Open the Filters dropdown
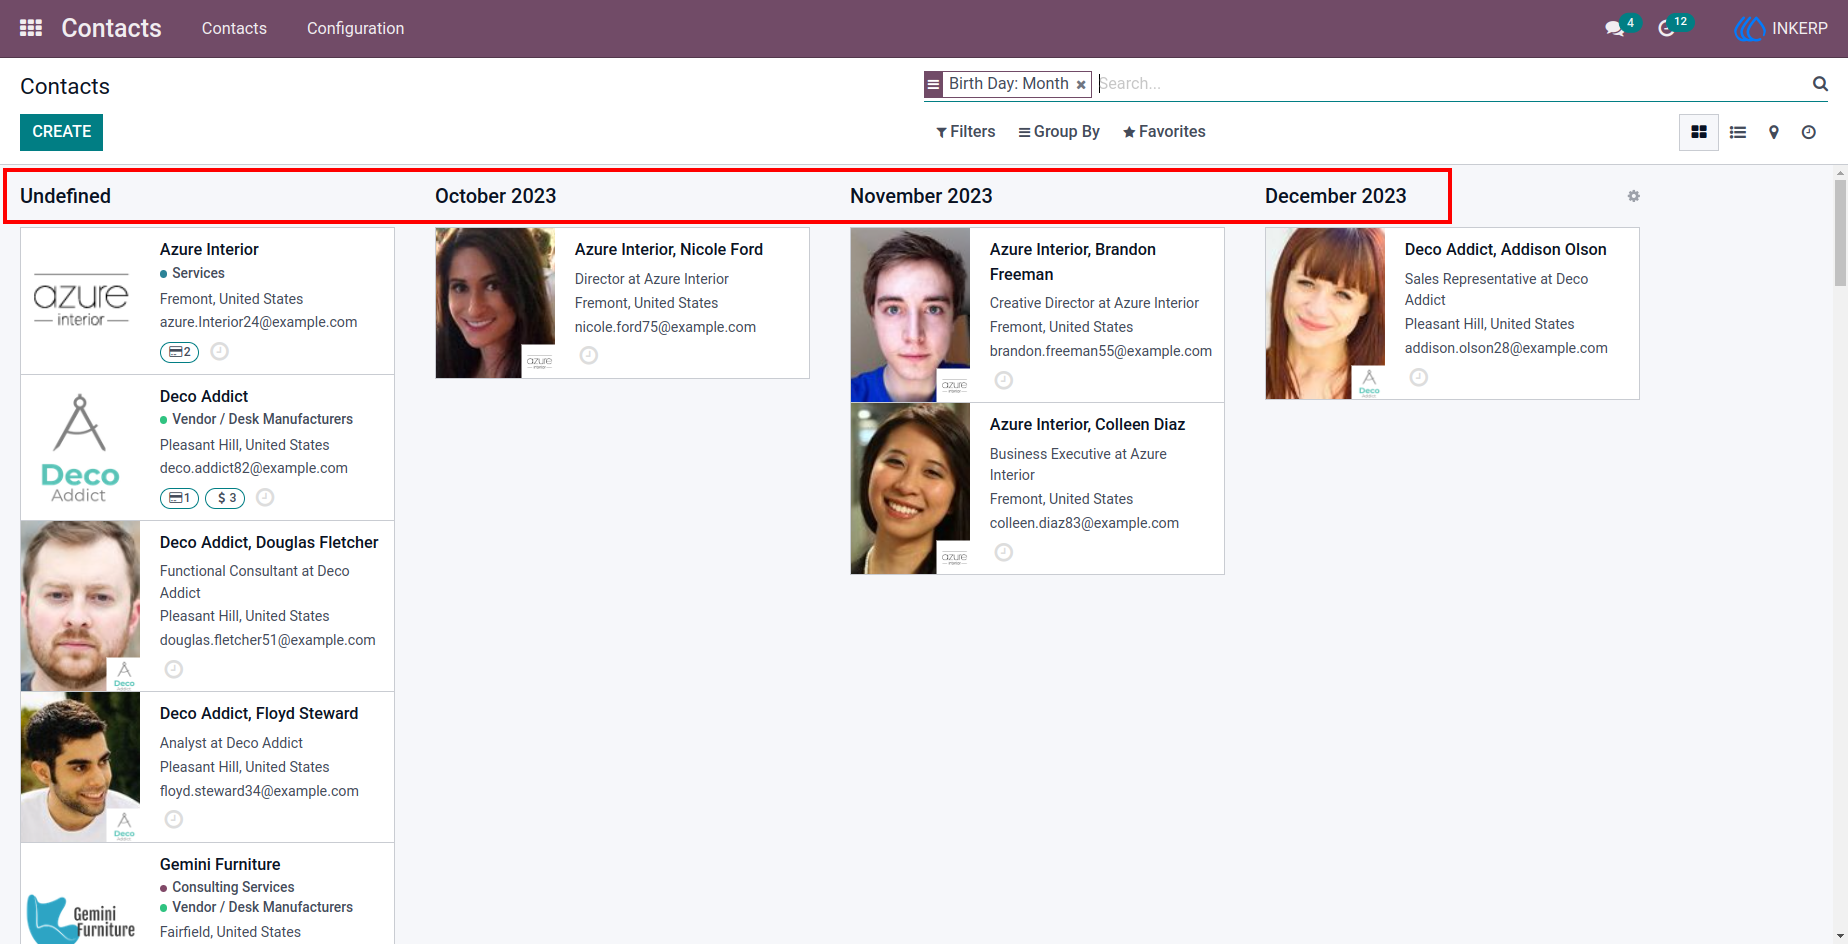Image resolution: width=1848 pixels, height=944 pixels. (965, 132)
